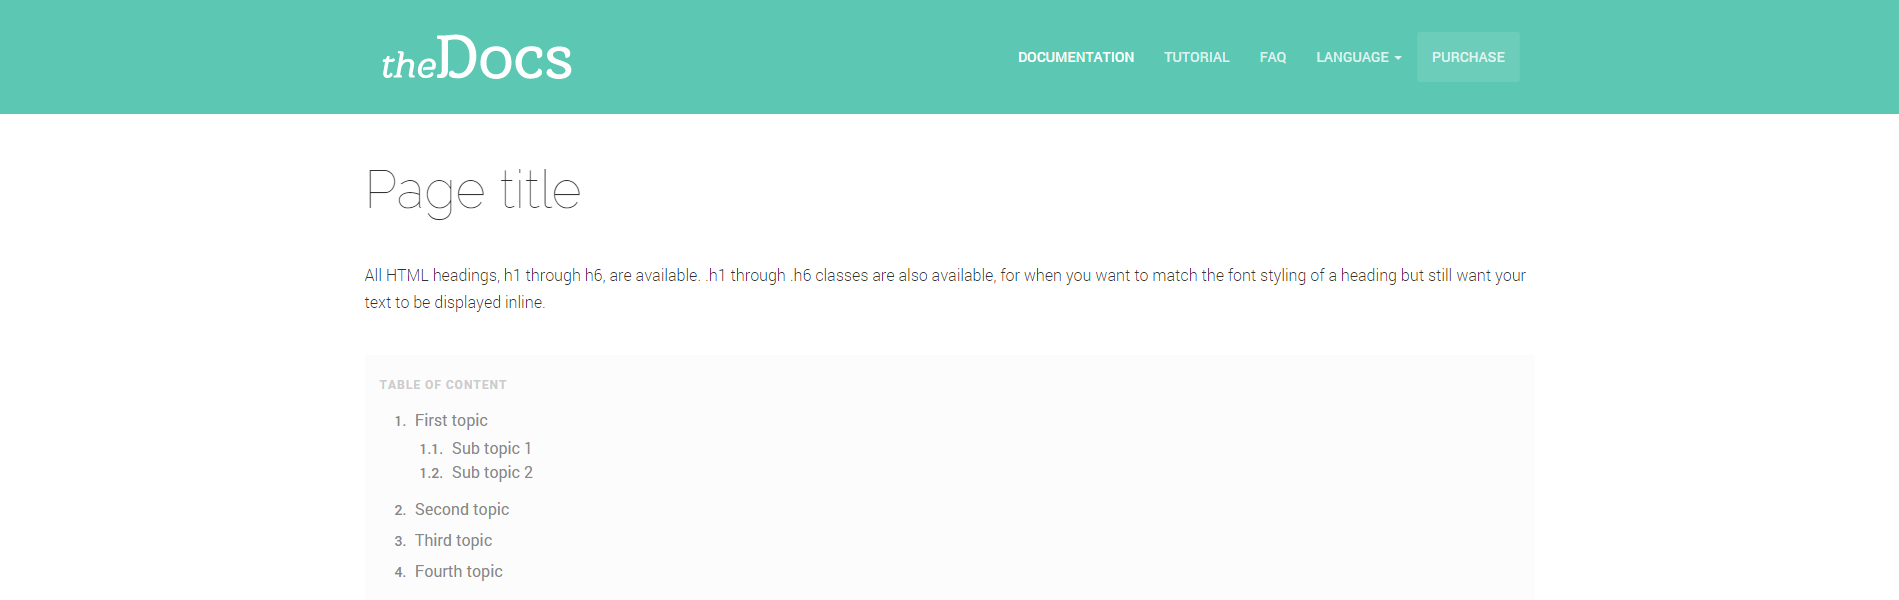Open the FAQ nav link
The height and width of the screenshot is (600, 1899).
[x=1272, y=57]
